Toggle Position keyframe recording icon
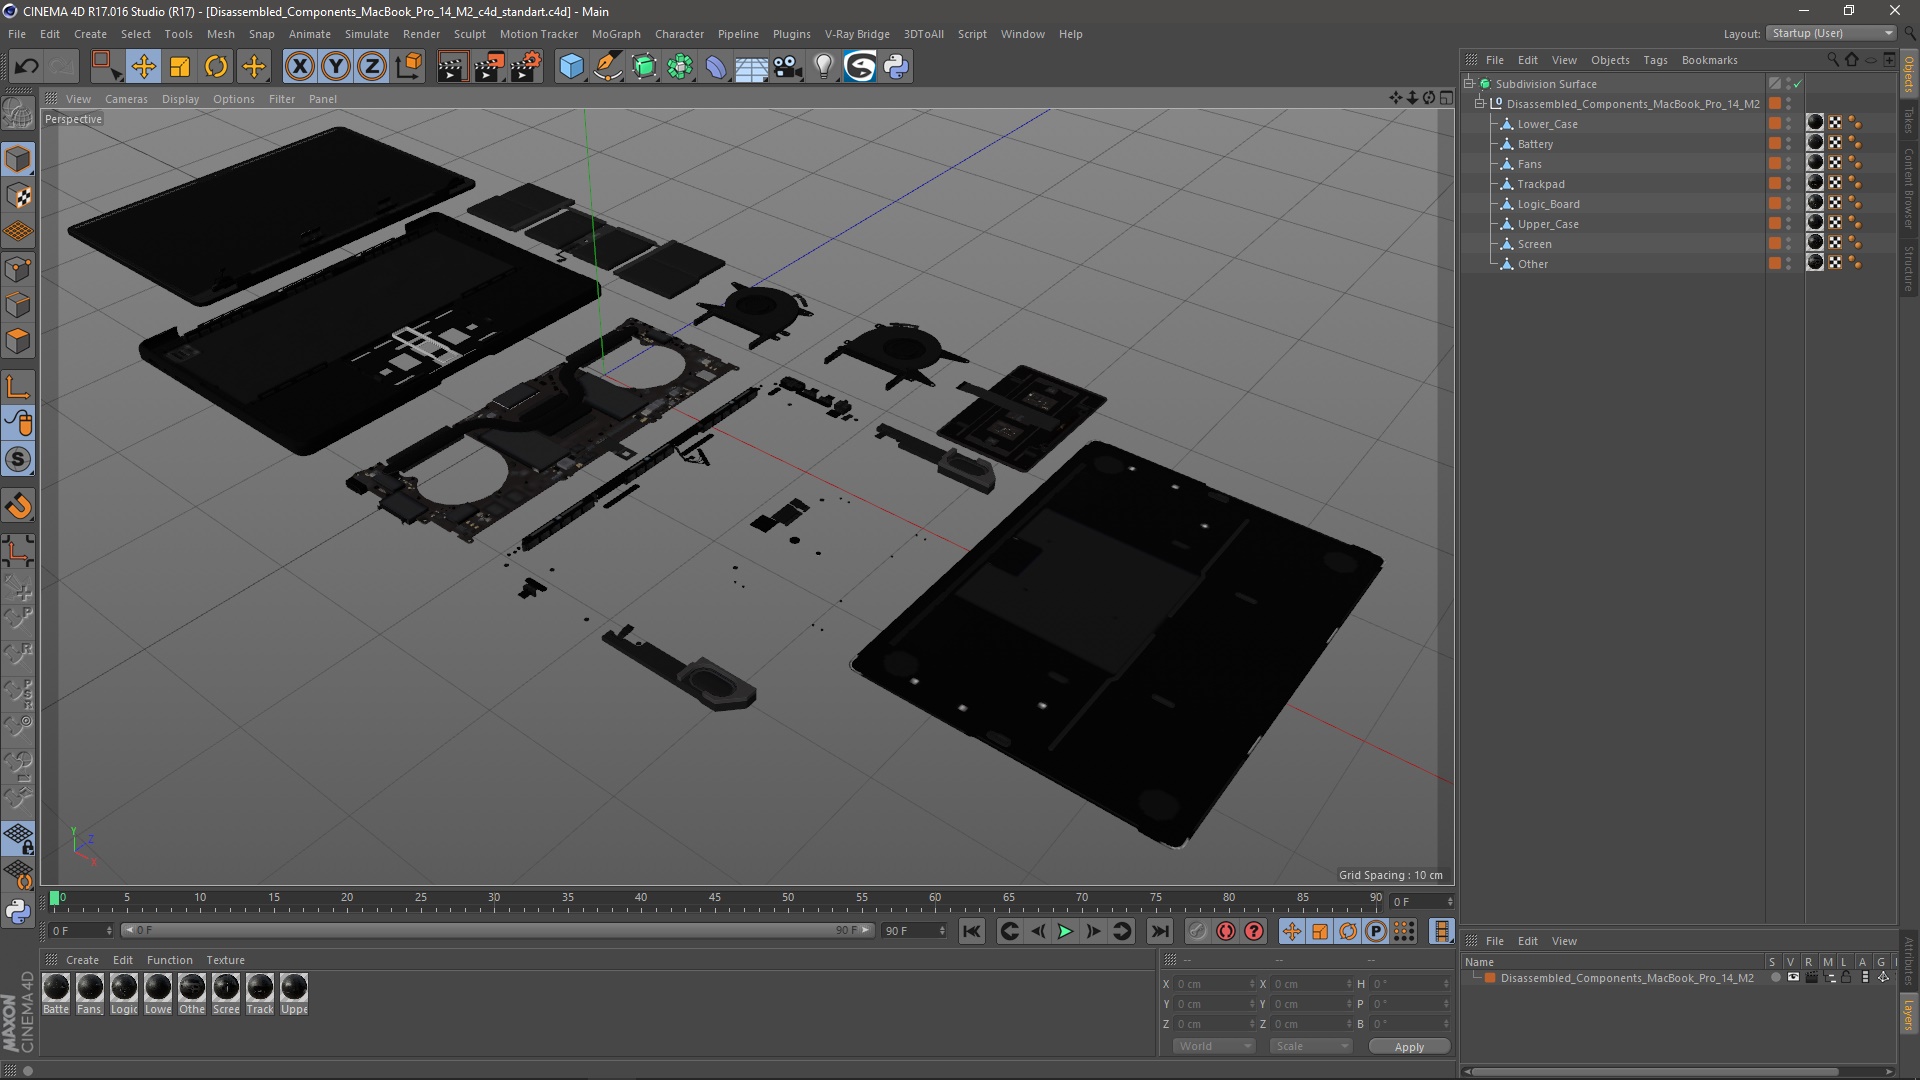Screen dimensions: 1920x1080 click(x=1292, y=931)
